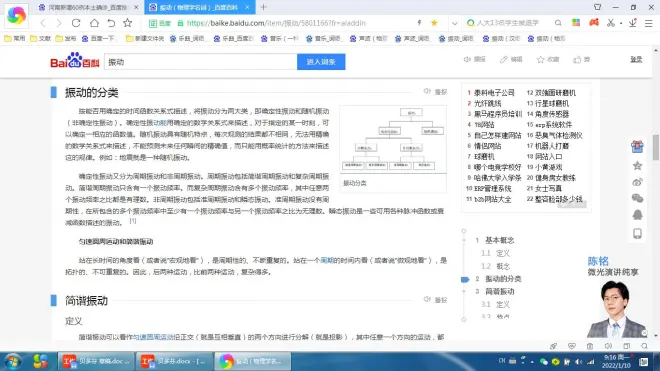Click the WeChat icon in right sidebar
The width and height of the screenshot is (660, 371).
(637, 198)
